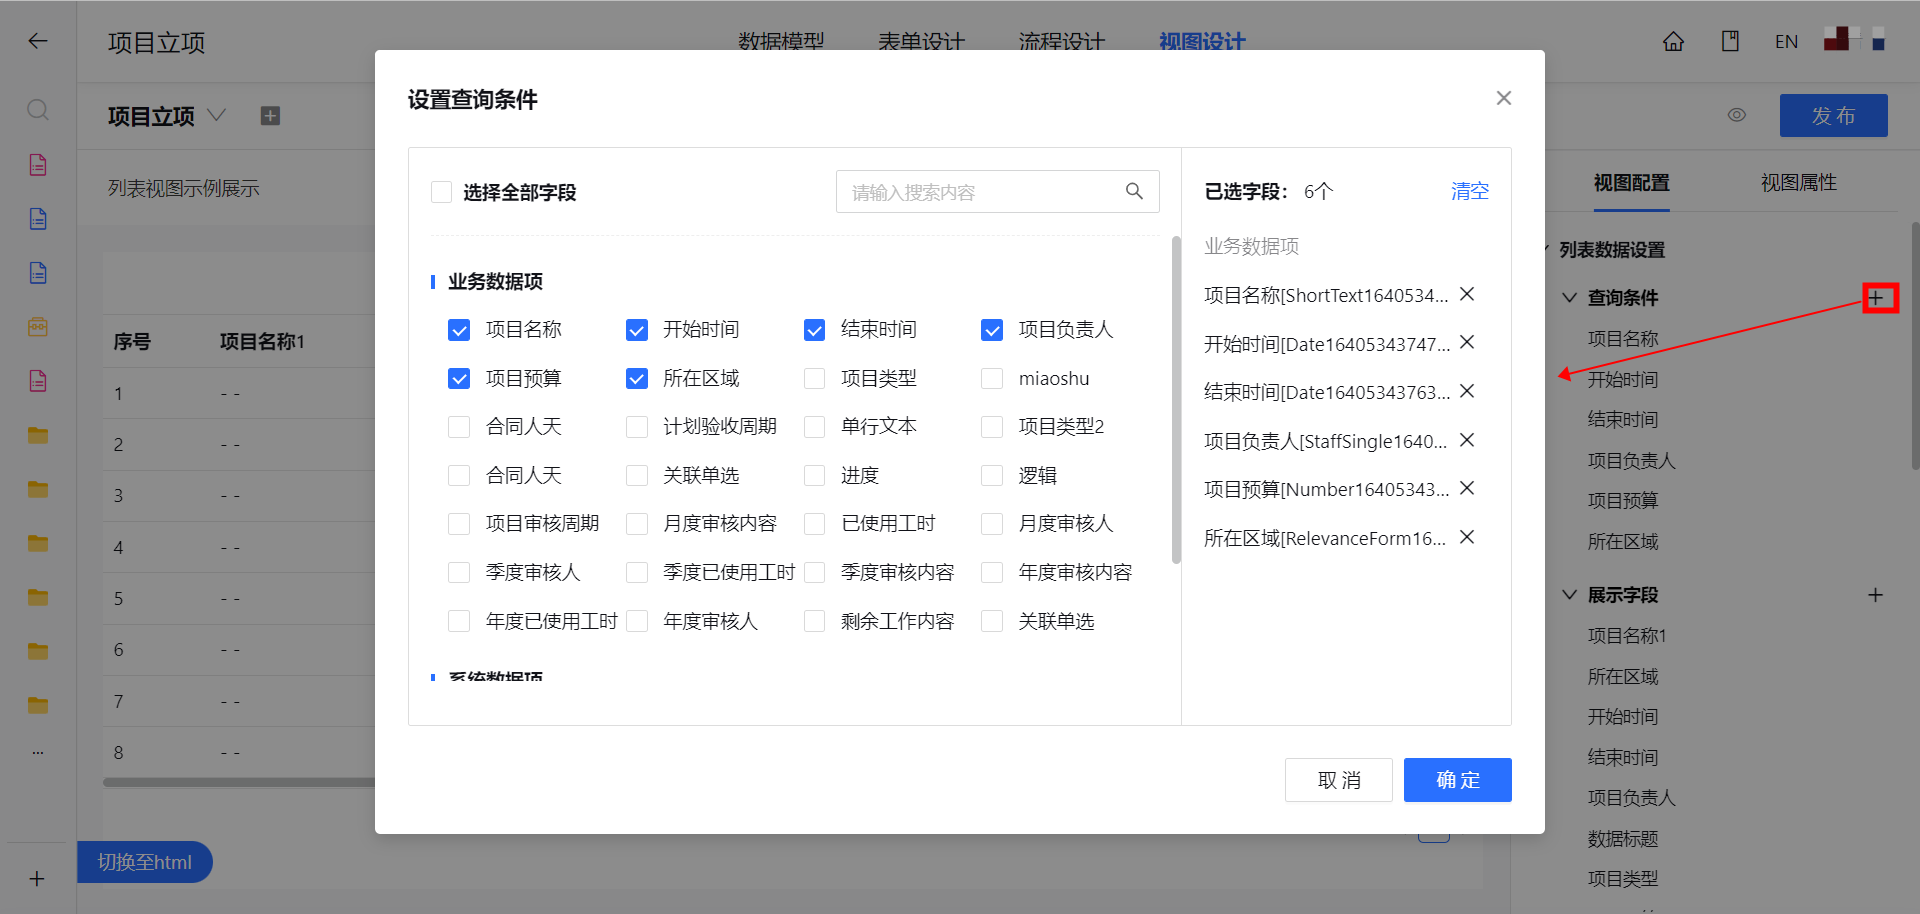Check the 进度 checkbox
1920x914 pixels.
[x=815, y=475]
